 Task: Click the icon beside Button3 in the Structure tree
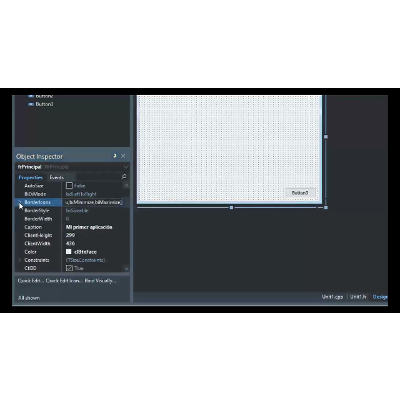(31, 104)
